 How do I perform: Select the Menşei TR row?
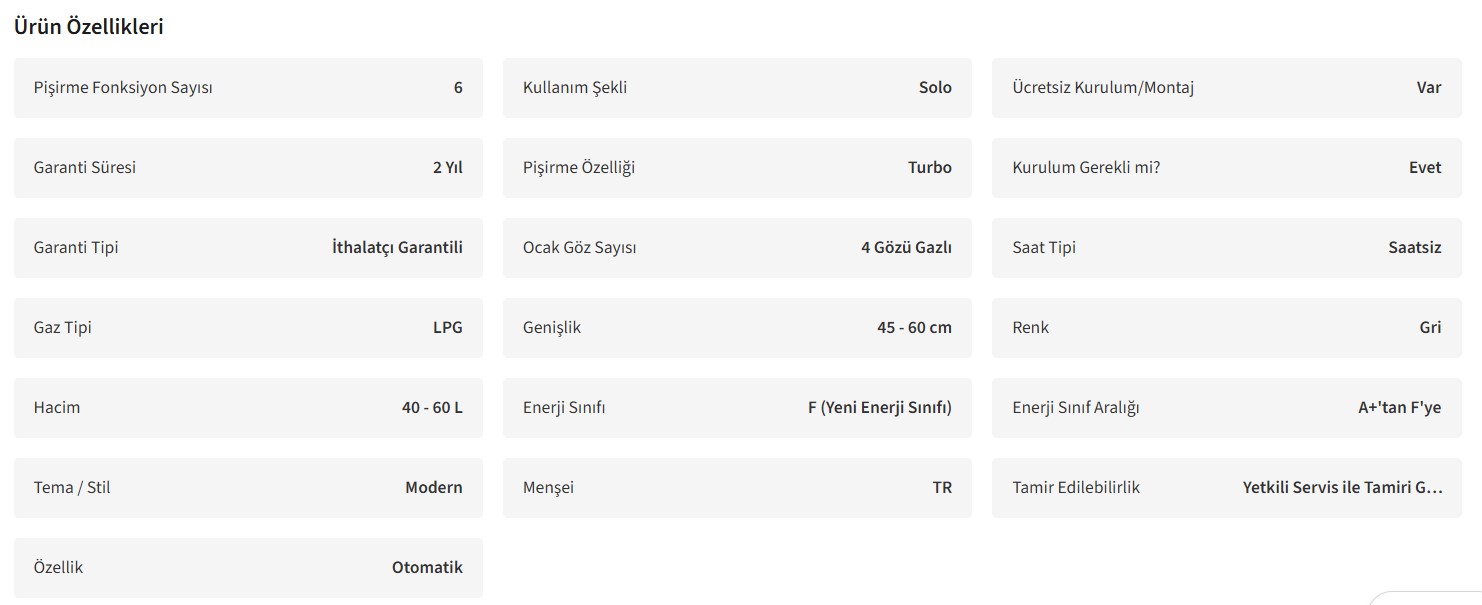(x=737, y=488)
